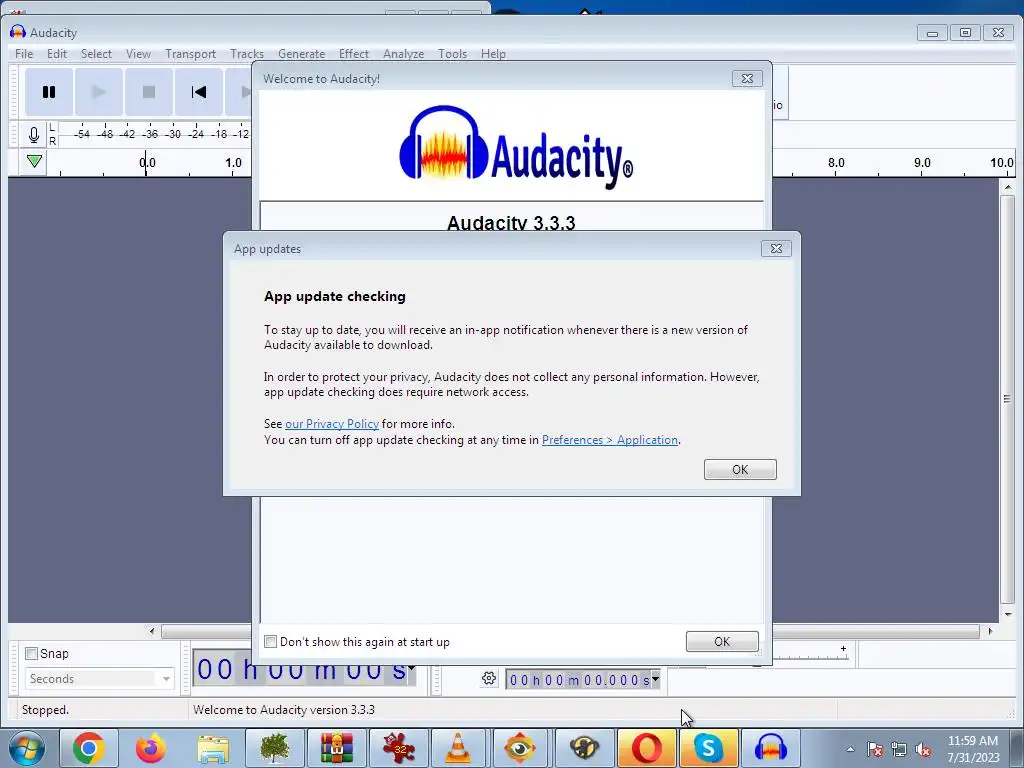1024x768 pixels.
Task: Open VLC media player from taskbar
Action: click(458, 748)
